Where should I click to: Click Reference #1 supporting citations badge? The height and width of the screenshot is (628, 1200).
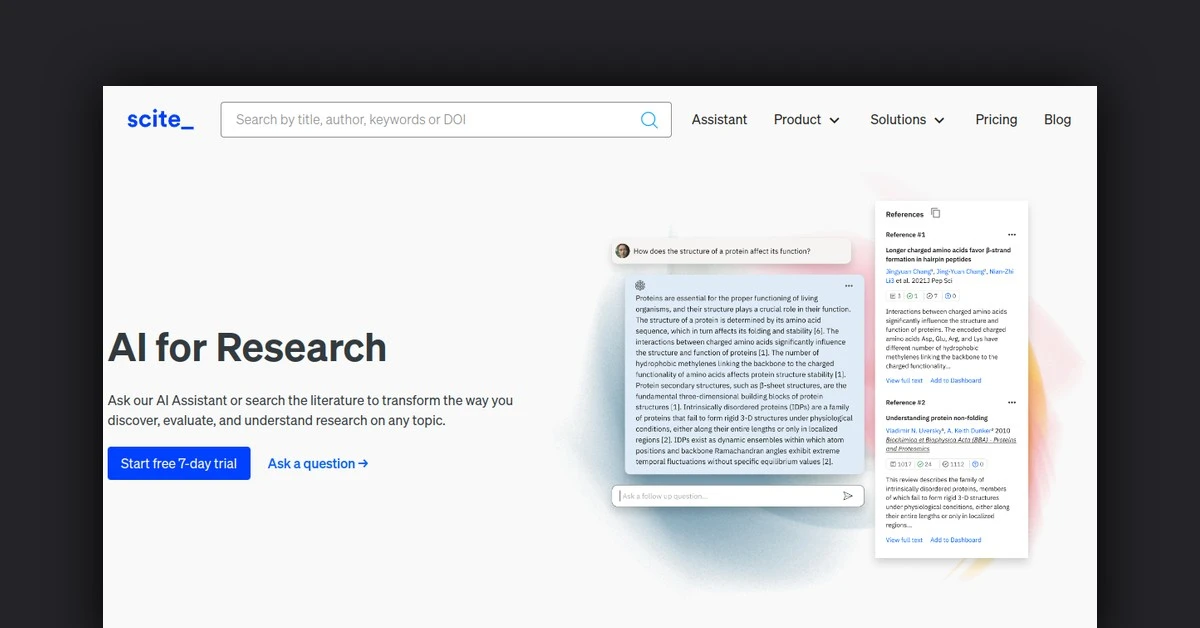[912, 296]
